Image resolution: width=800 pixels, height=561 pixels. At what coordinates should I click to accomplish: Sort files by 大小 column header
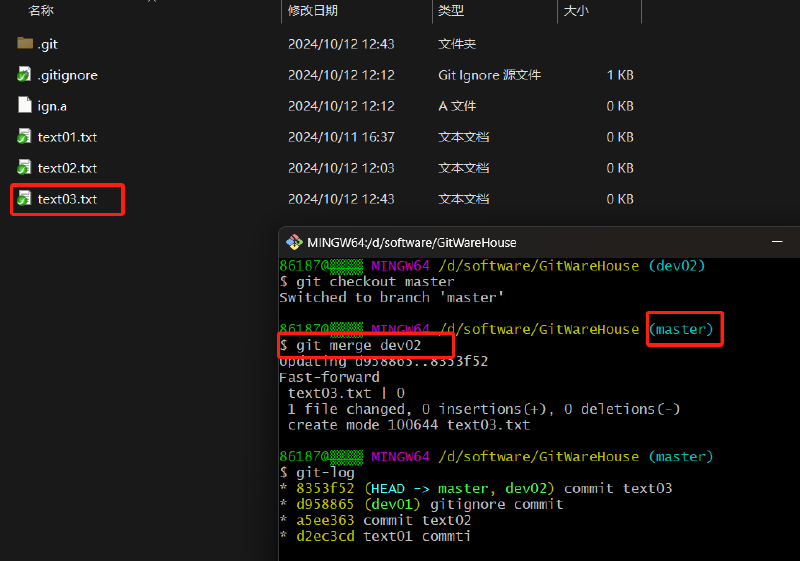coord(576,11)
